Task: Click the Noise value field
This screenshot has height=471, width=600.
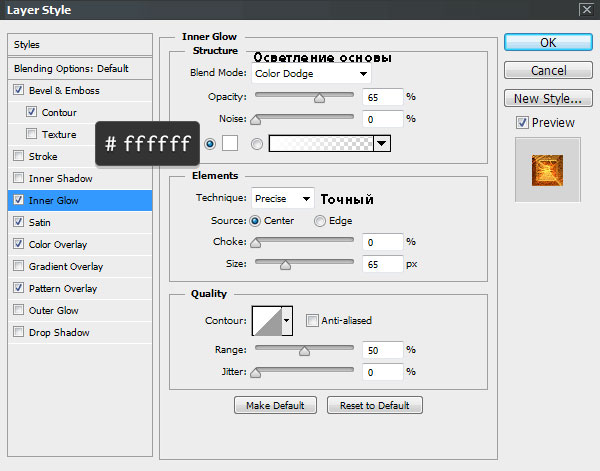Action: pos(382,119)
